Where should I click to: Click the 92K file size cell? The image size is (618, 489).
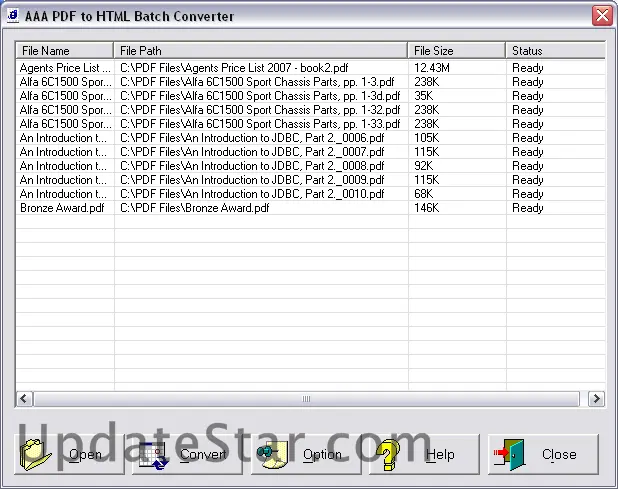pos(424,166)
